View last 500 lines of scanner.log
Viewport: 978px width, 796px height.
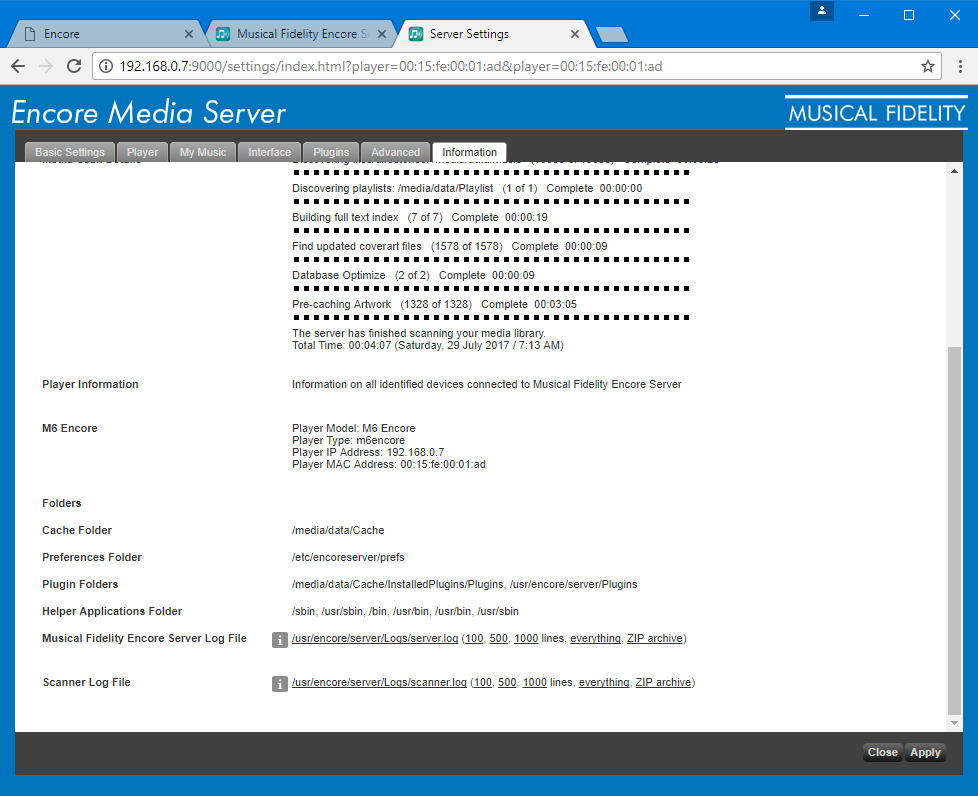[x=507, y=682]
